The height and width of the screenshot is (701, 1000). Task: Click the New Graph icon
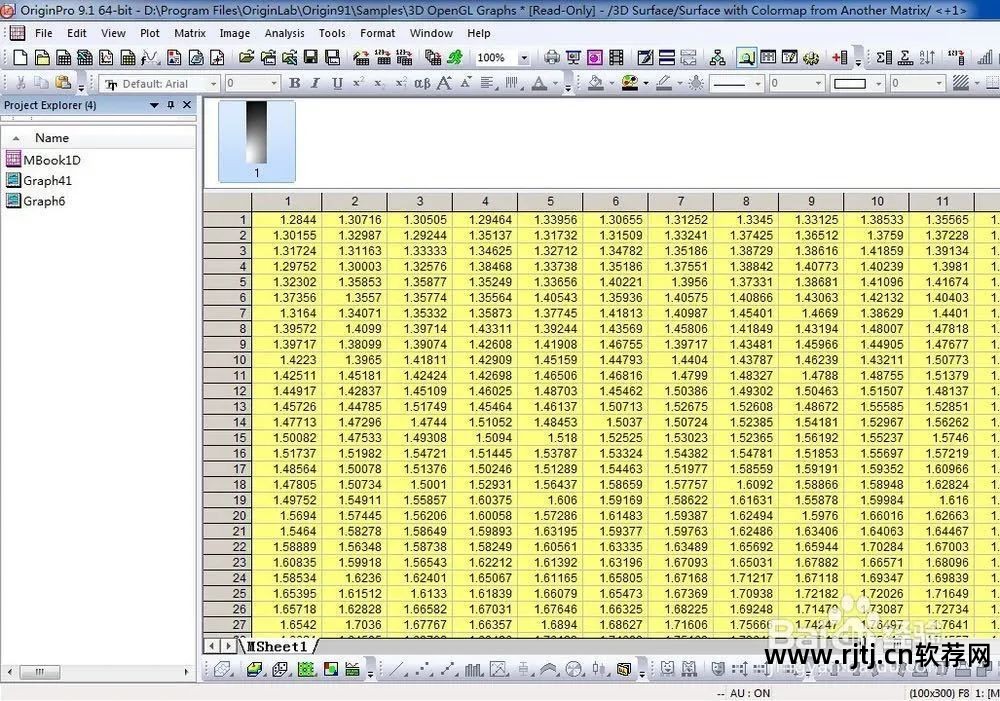[107, 58]
